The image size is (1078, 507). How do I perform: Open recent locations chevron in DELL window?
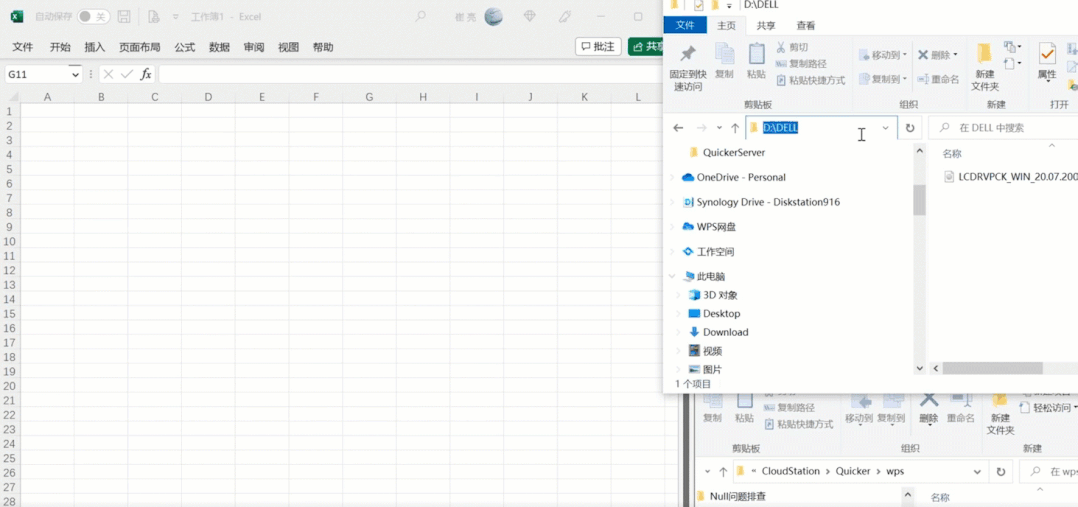[x=719, y=128]
